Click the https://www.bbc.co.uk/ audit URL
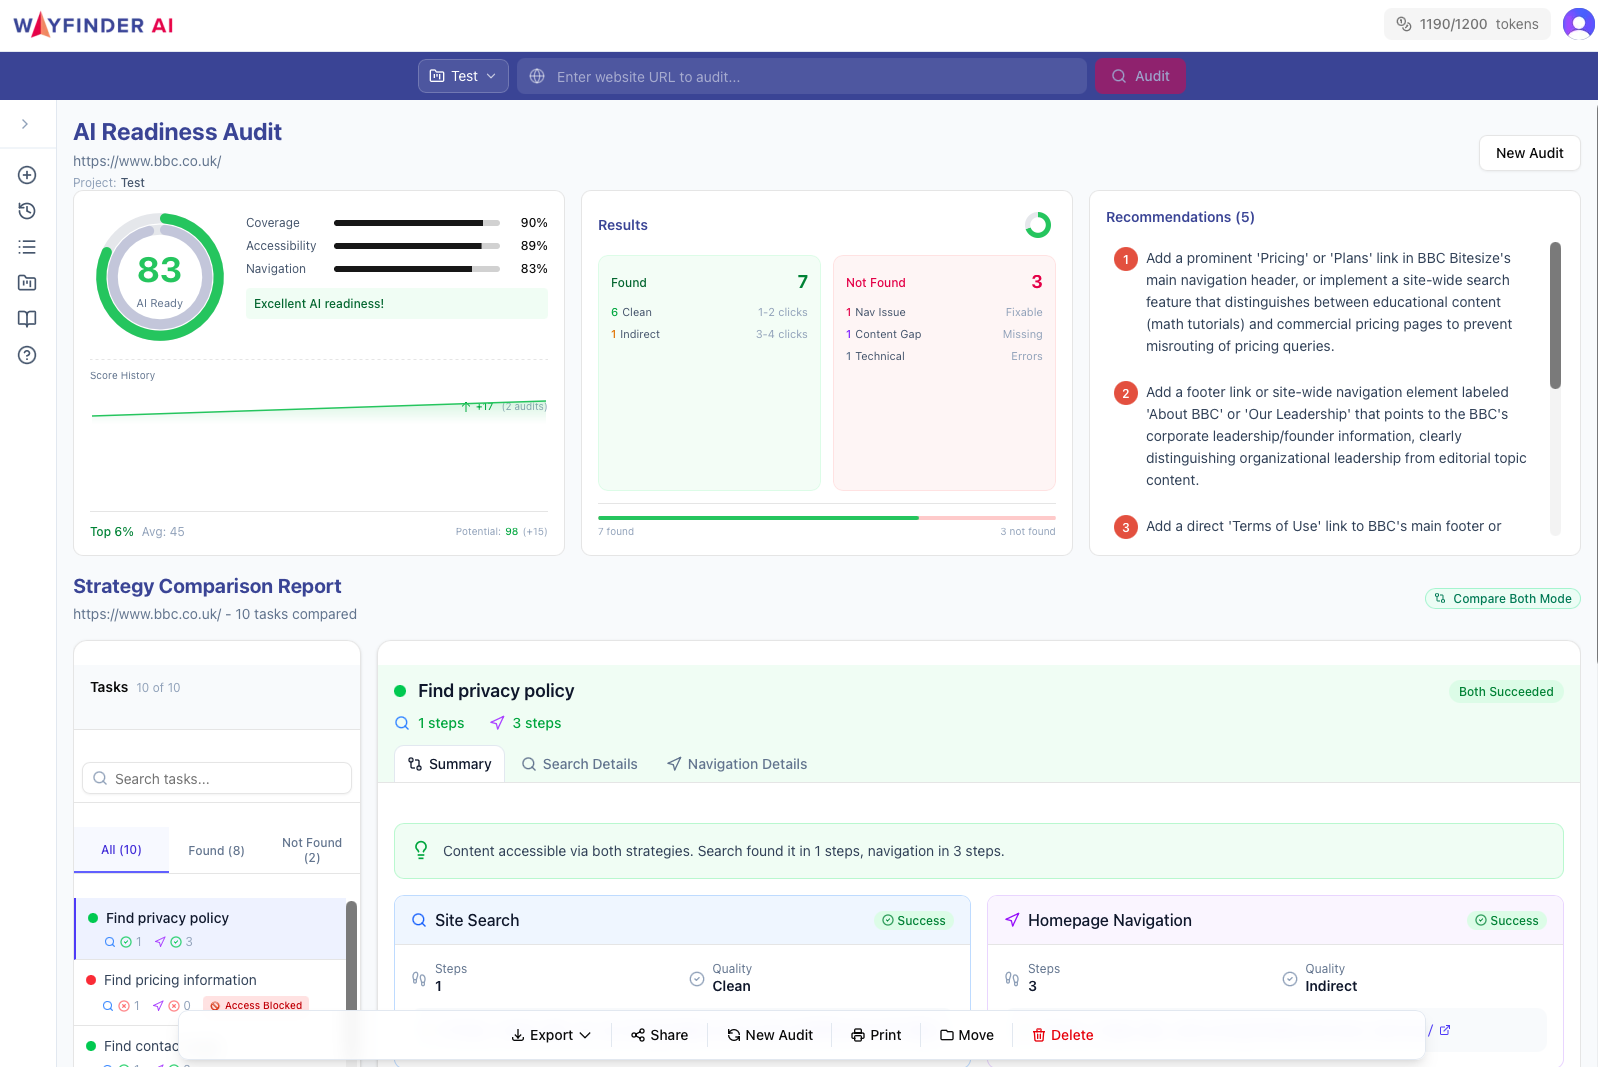Viewport: 1598px width, 1067px height. point(147,161)
